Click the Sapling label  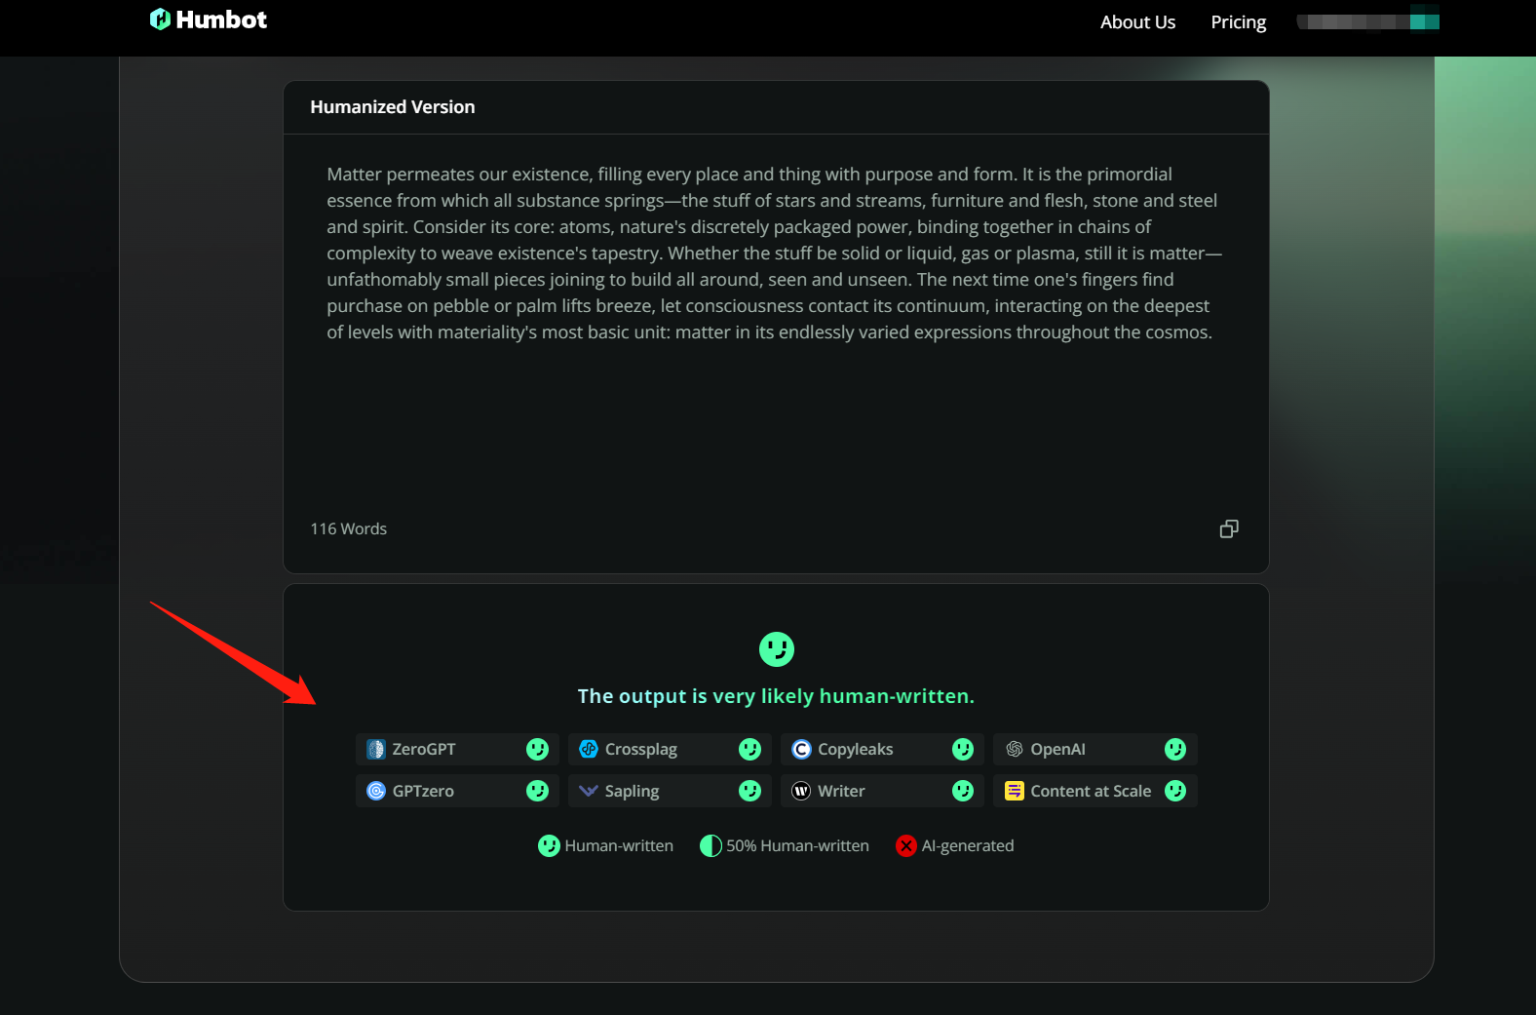[x=632, y=791]
